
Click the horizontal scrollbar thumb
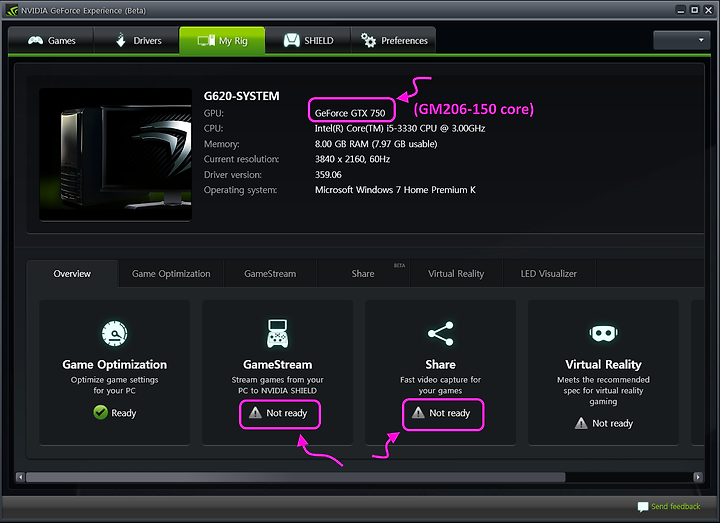(295, 477)
